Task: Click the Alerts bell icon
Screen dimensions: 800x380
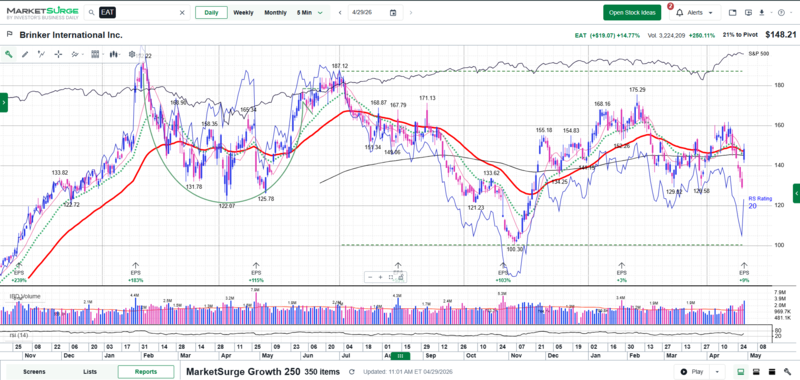Action: click(x=679, y=13)
